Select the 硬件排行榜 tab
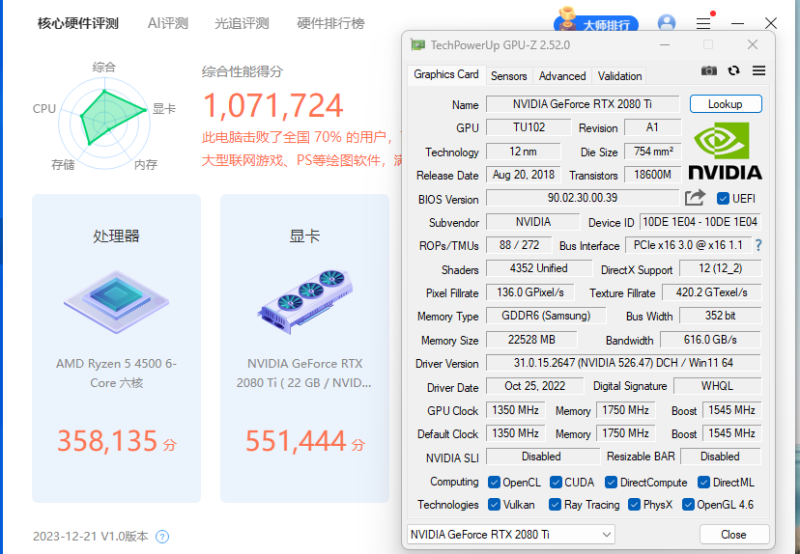Screen dimensions: 800x554 pos(331,23)
